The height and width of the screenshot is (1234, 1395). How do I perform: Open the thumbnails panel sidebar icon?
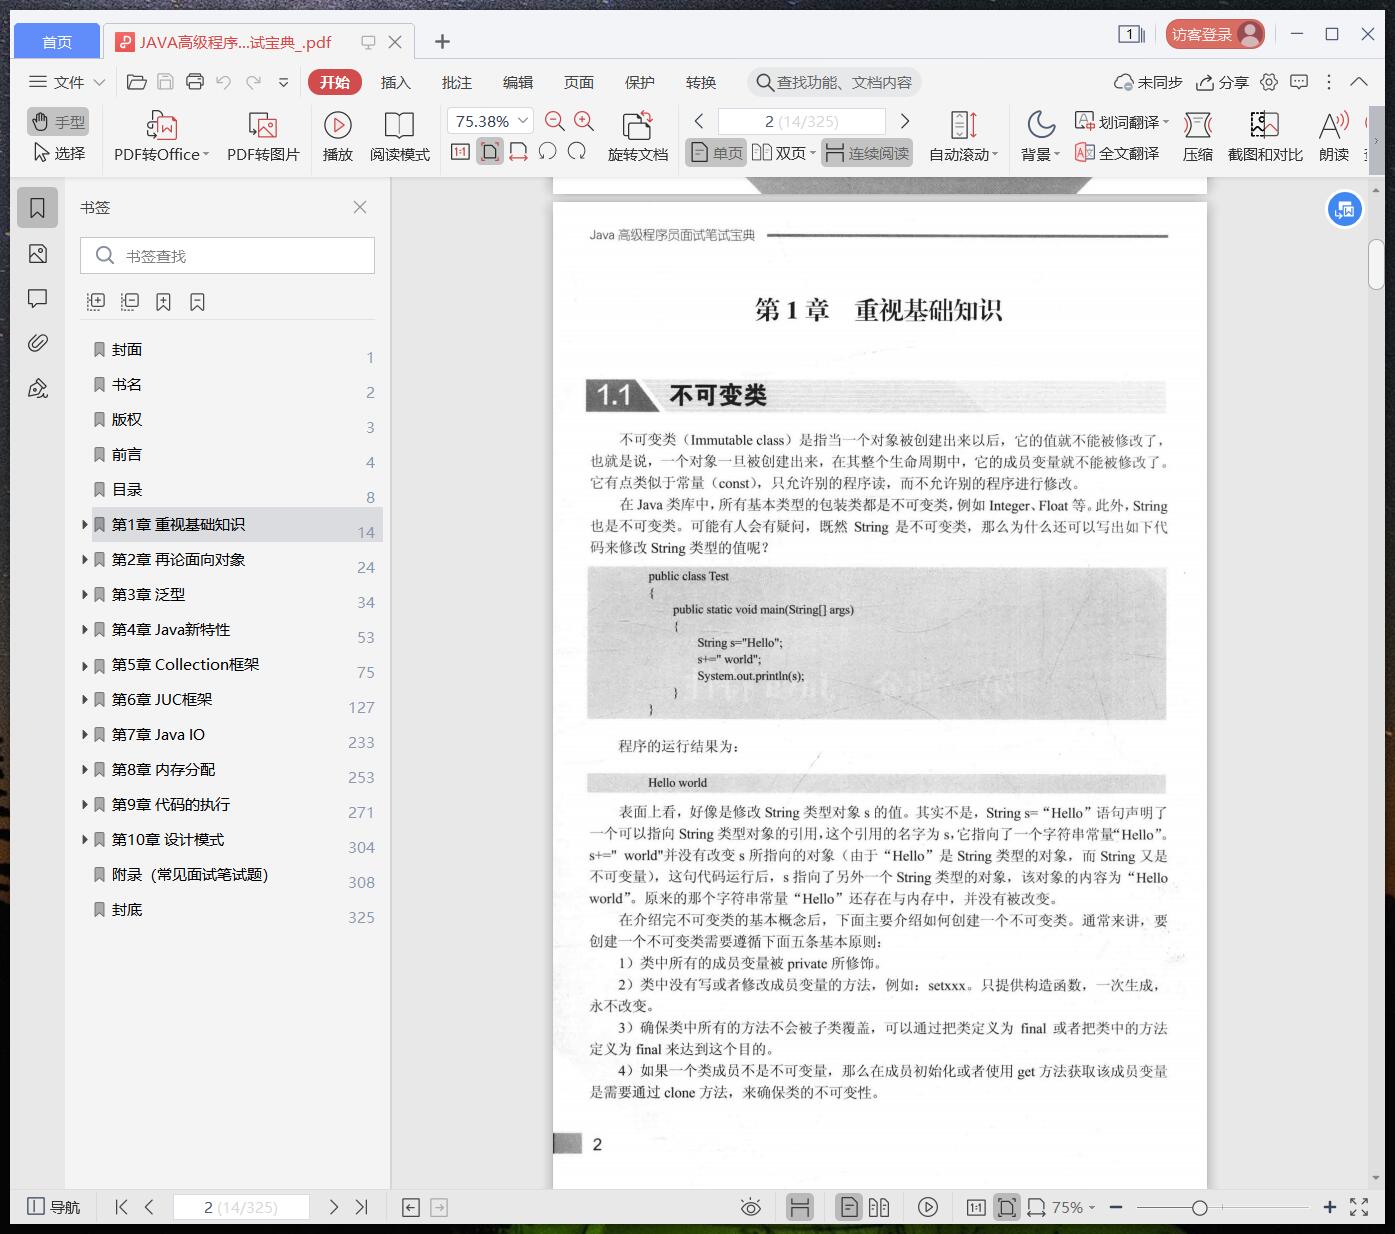click(x=38, y=253)
